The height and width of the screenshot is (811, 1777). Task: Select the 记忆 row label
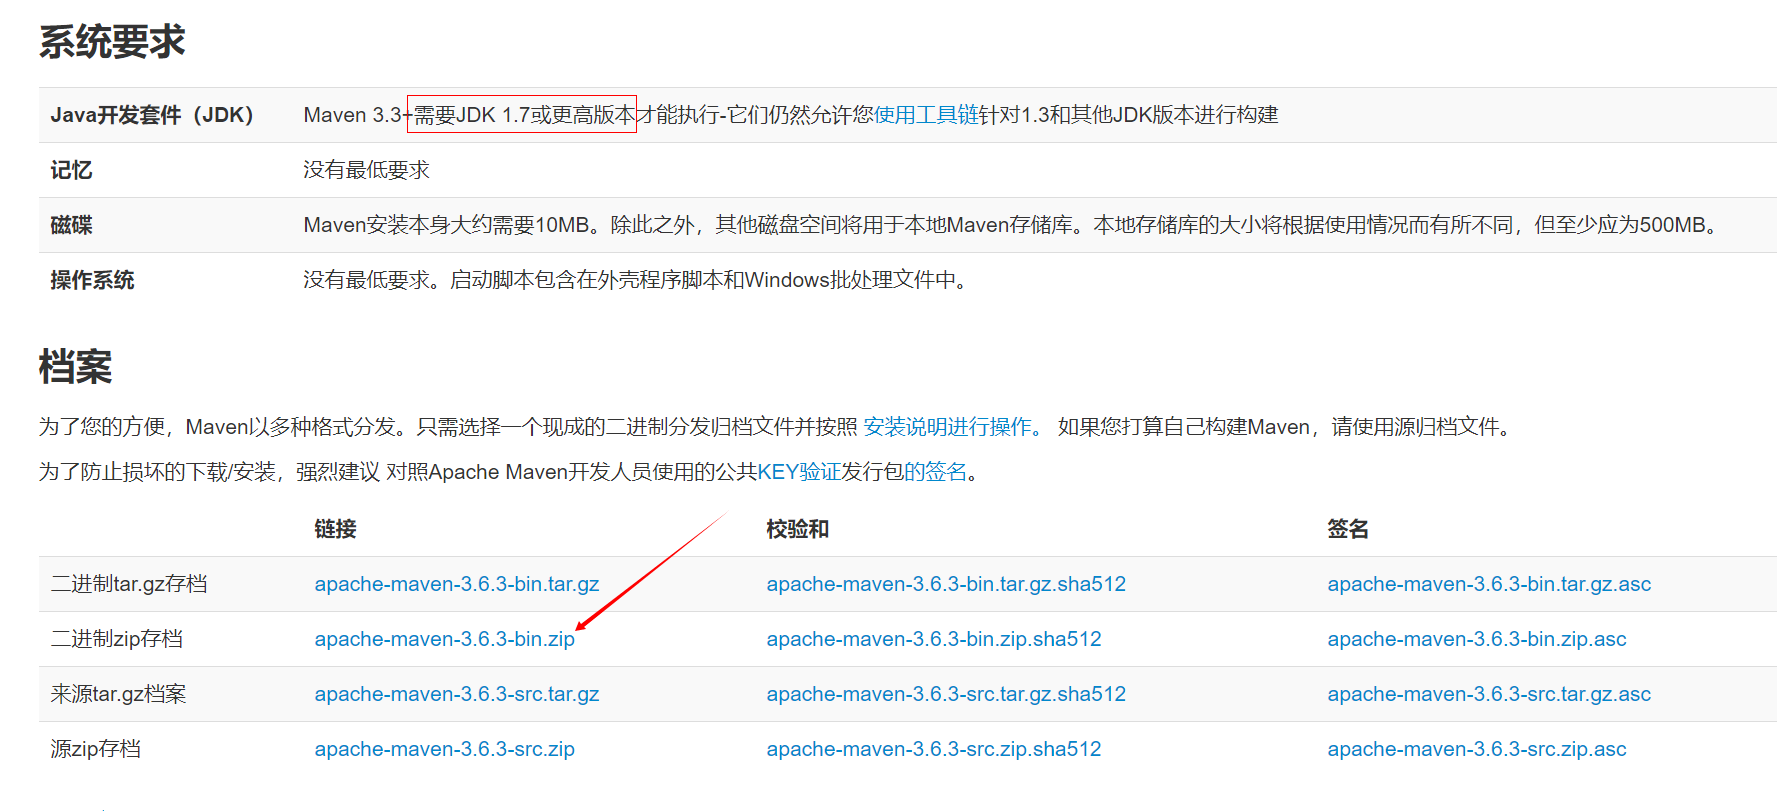coord(71,170)
